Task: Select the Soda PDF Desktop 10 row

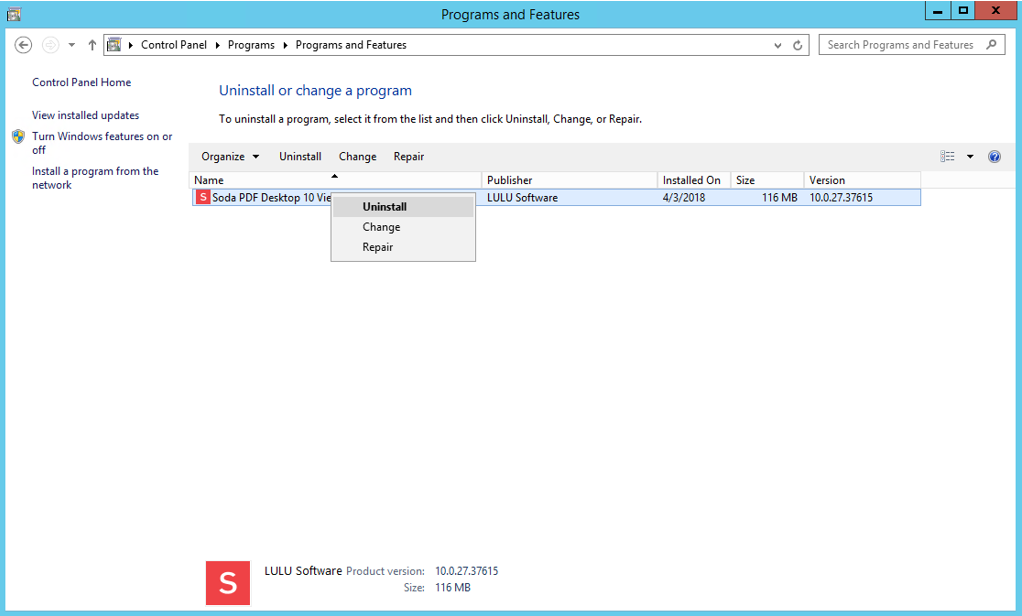Action: 556,198
